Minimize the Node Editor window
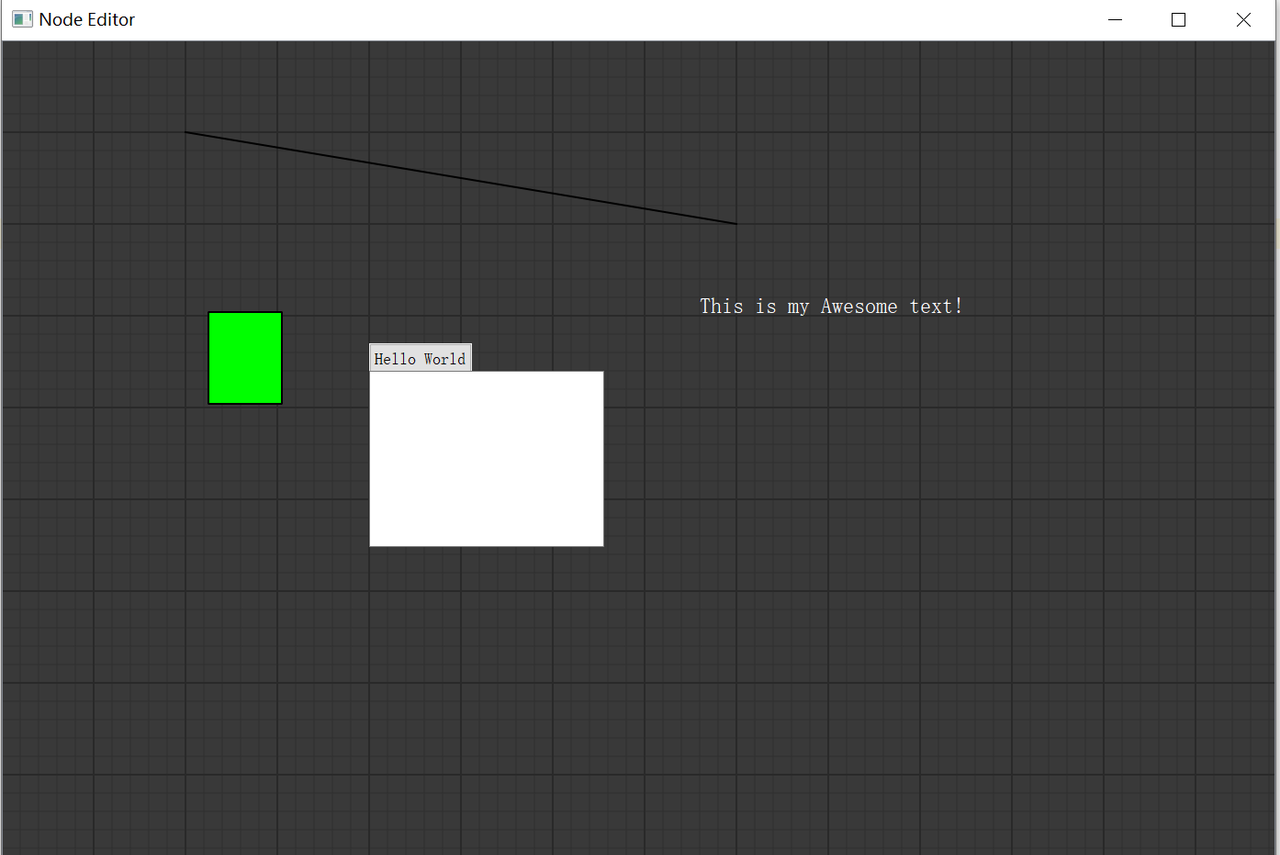This screenshot has height=855, width=1280. tap(1115, 19)
